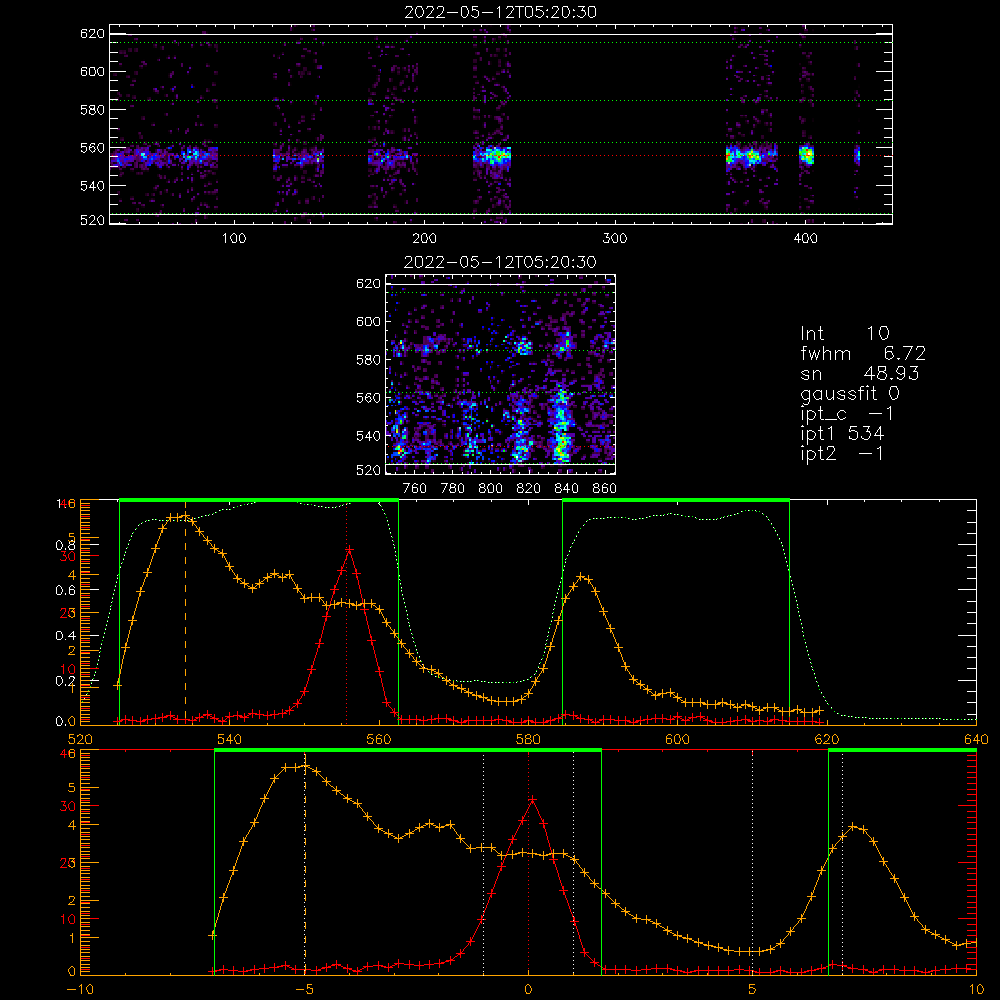Click the orange secondary peak near 587 in the upper profile plot

(x=582, y=578)
